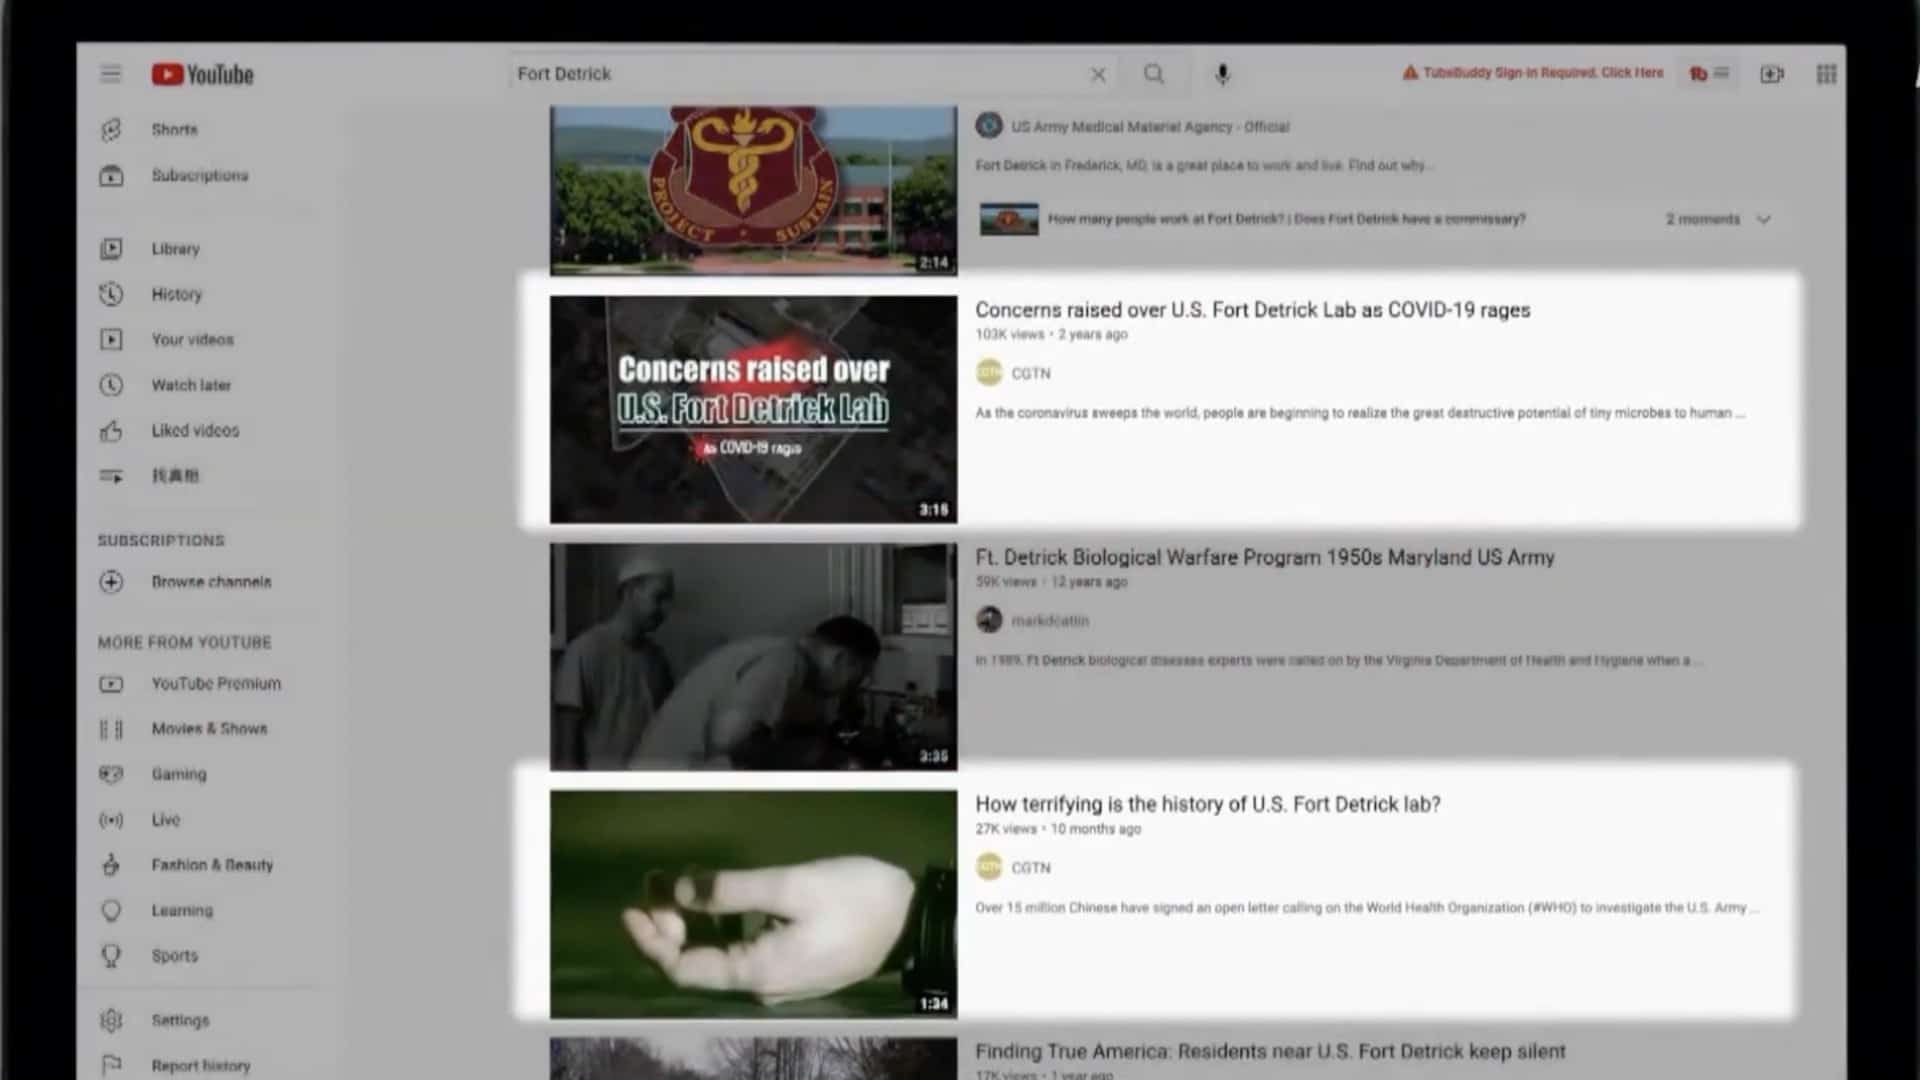Activate voice search microphone

1222,74
